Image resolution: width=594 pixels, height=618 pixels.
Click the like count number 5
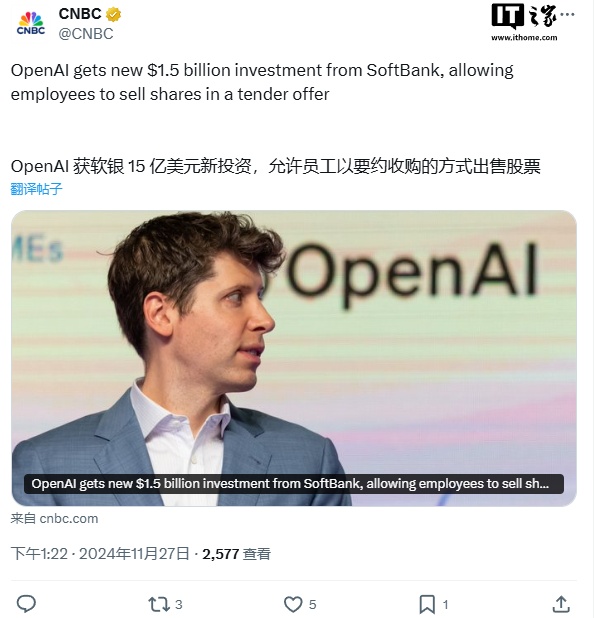click(x=313, y=604)
